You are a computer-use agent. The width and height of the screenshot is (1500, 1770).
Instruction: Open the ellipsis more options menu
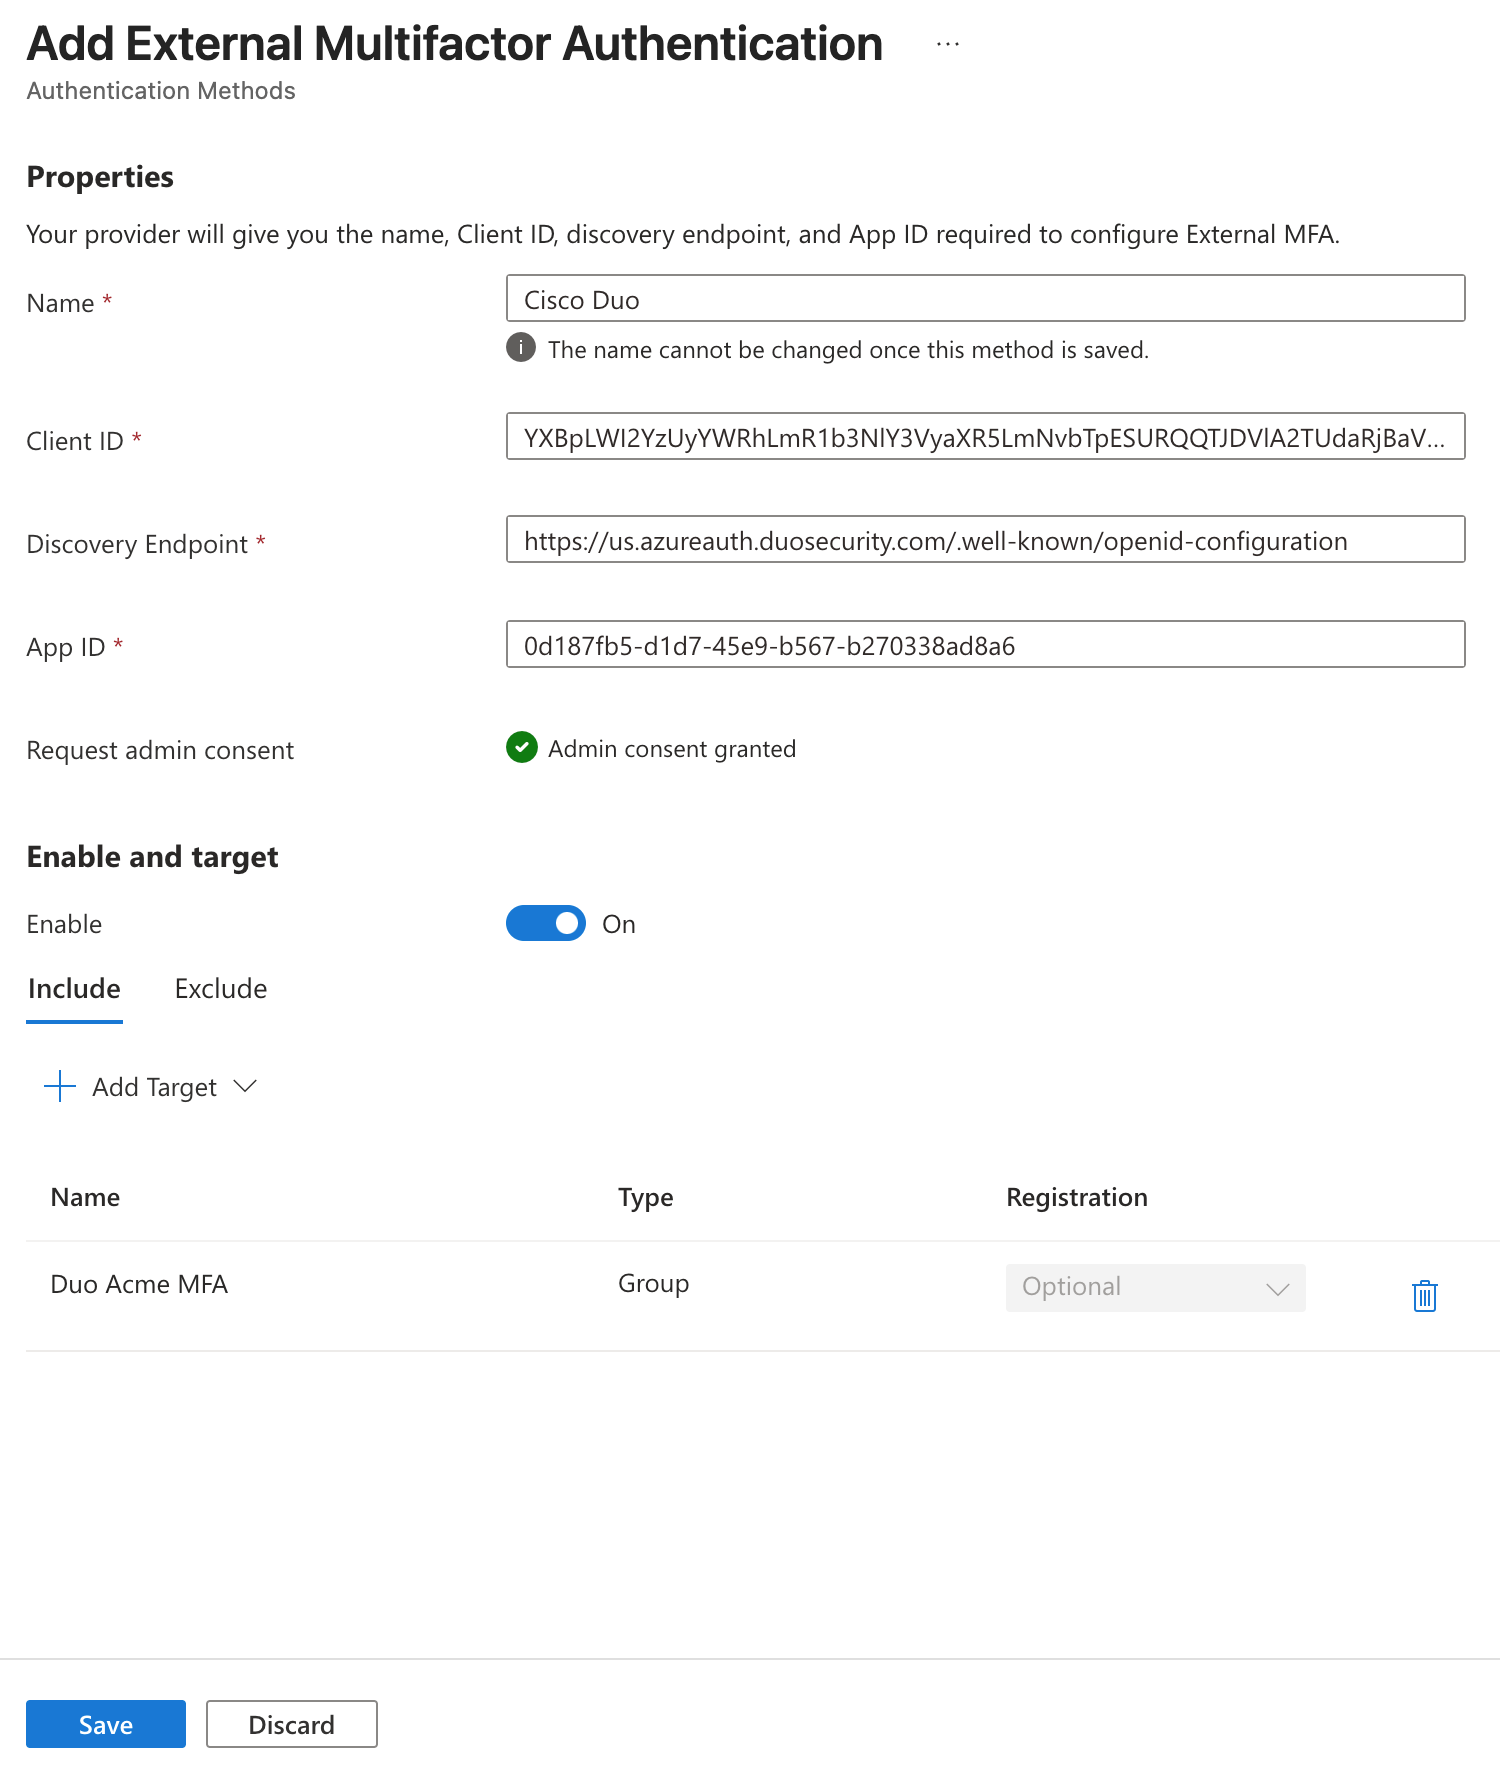948,44
